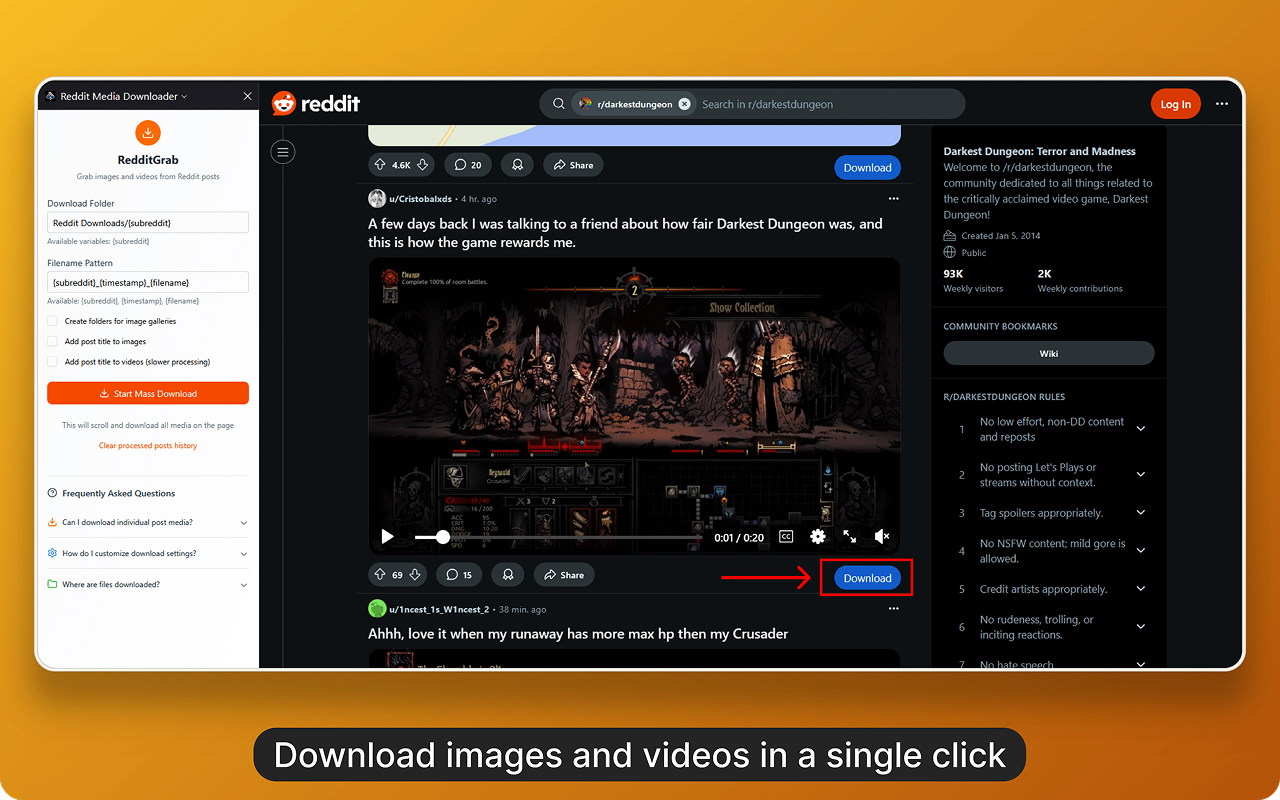Screen dimensions: 1280x800
Task: Click the Reddit logo home link
Action: pos(316,103)
